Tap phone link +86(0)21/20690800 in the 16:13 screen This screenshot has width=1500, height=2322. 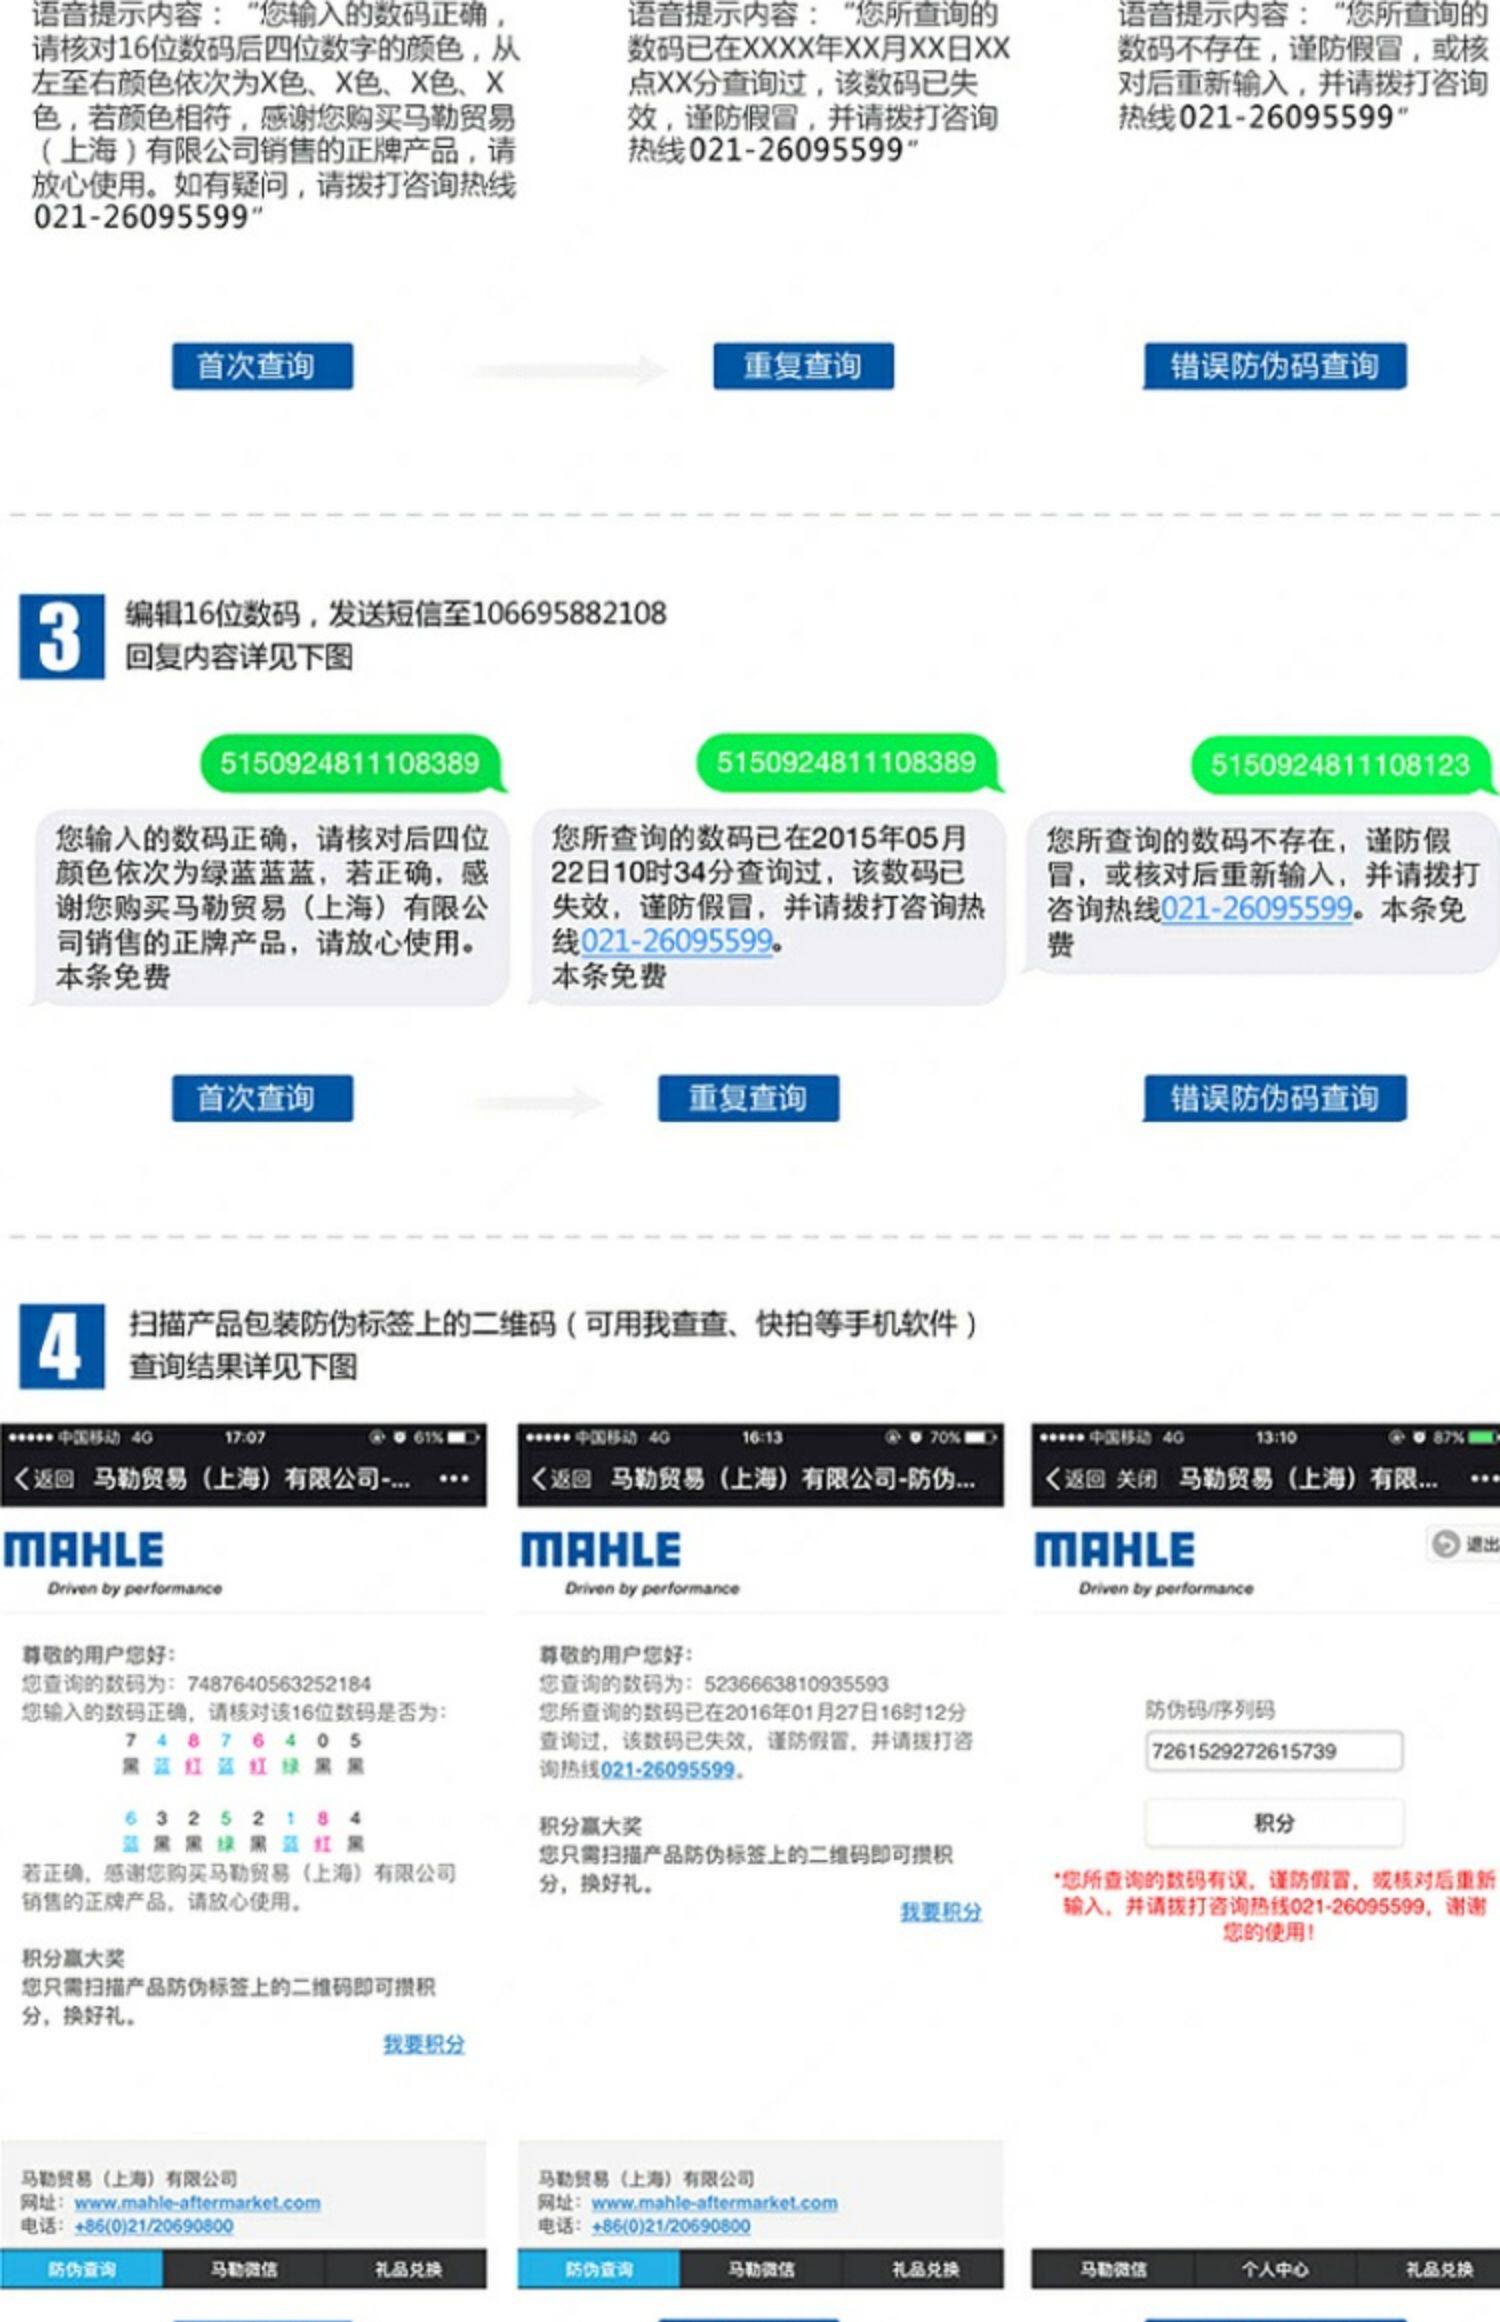pos(671,2226)
